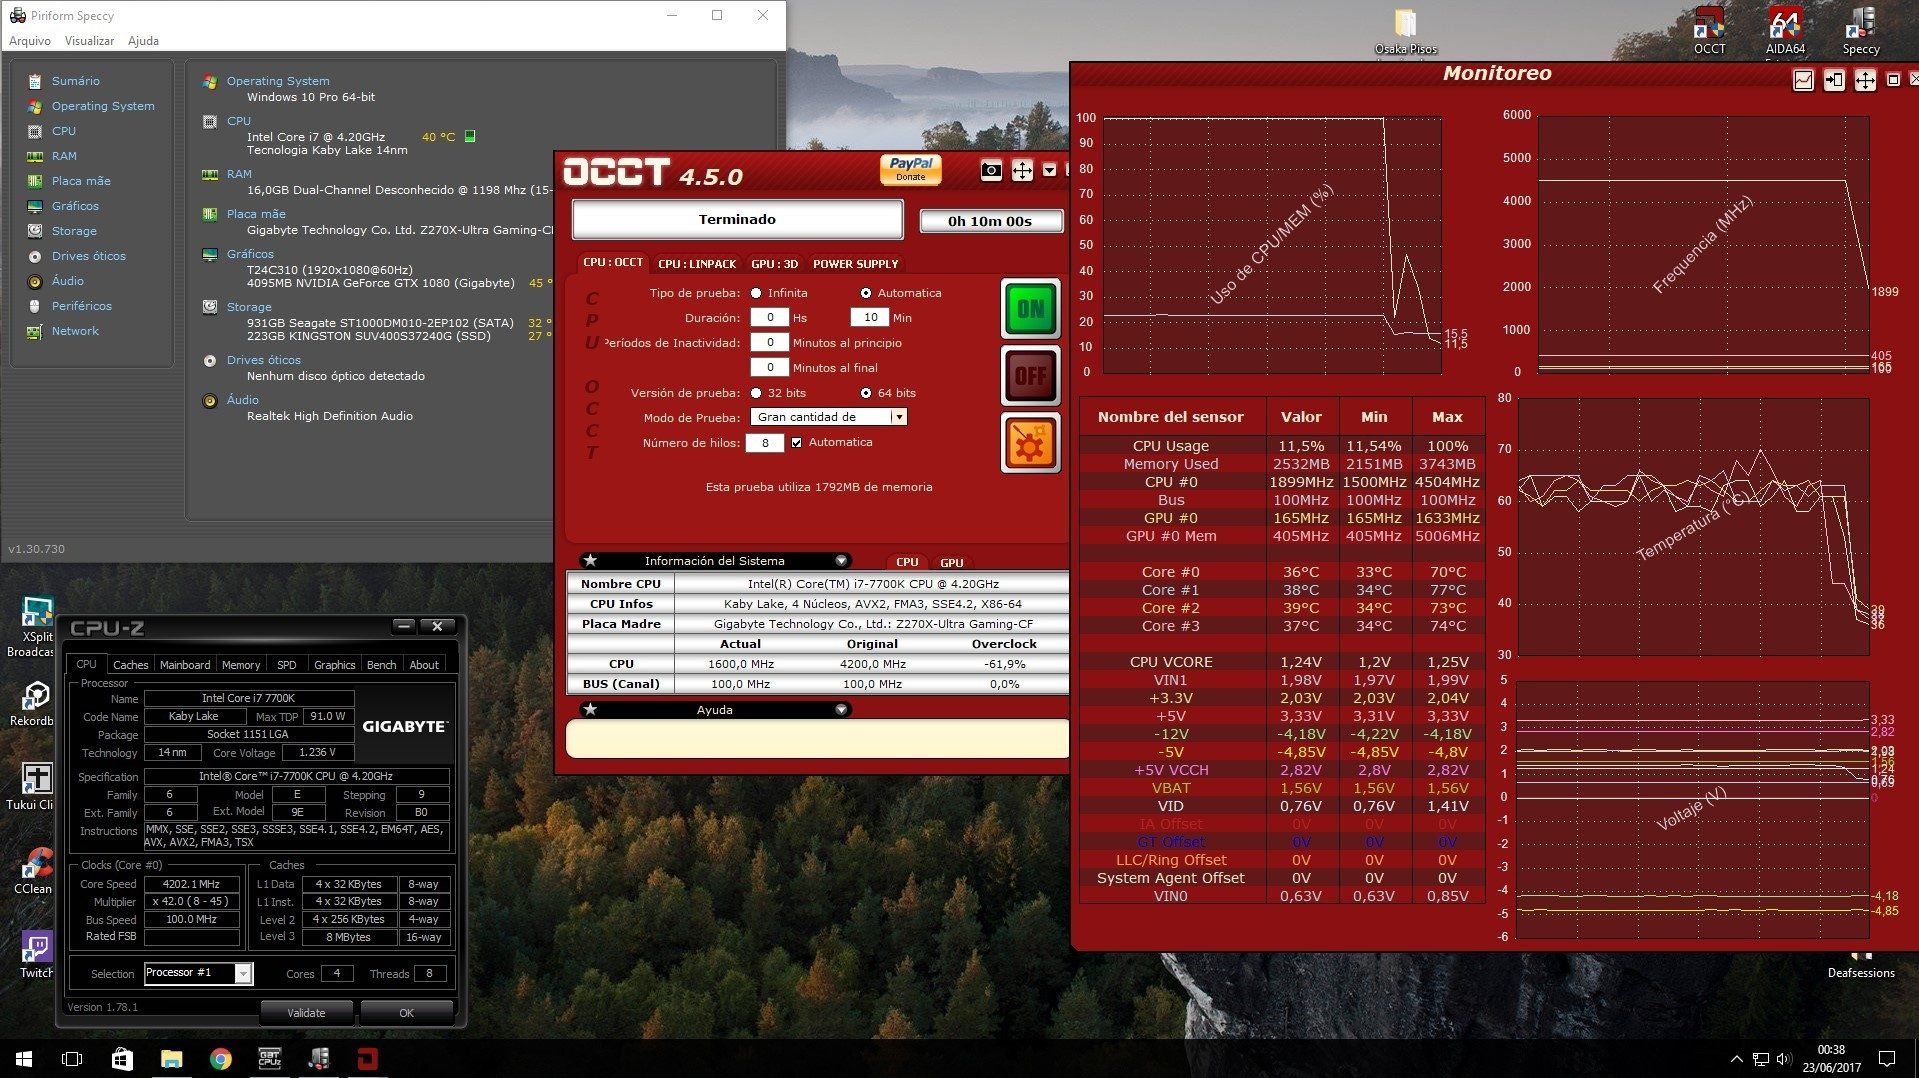This screenshot has height=1078, width=1919.
Task: Switch to the CPU:LINPACK tab
Action: 697,264
